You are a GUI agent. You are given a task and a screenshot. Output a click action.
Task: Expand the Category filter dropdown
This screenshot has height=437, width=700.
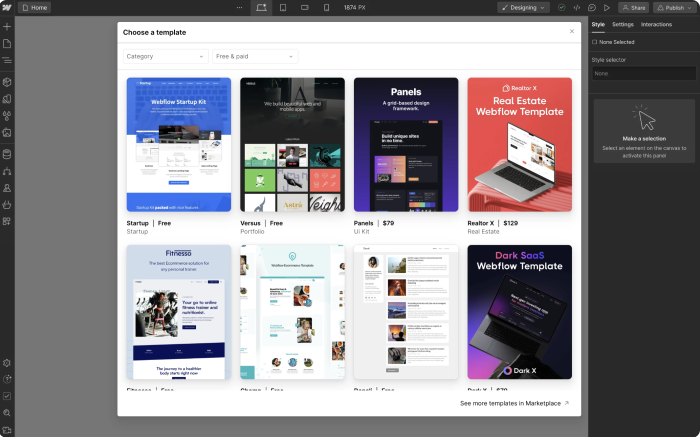coord(165,56)
